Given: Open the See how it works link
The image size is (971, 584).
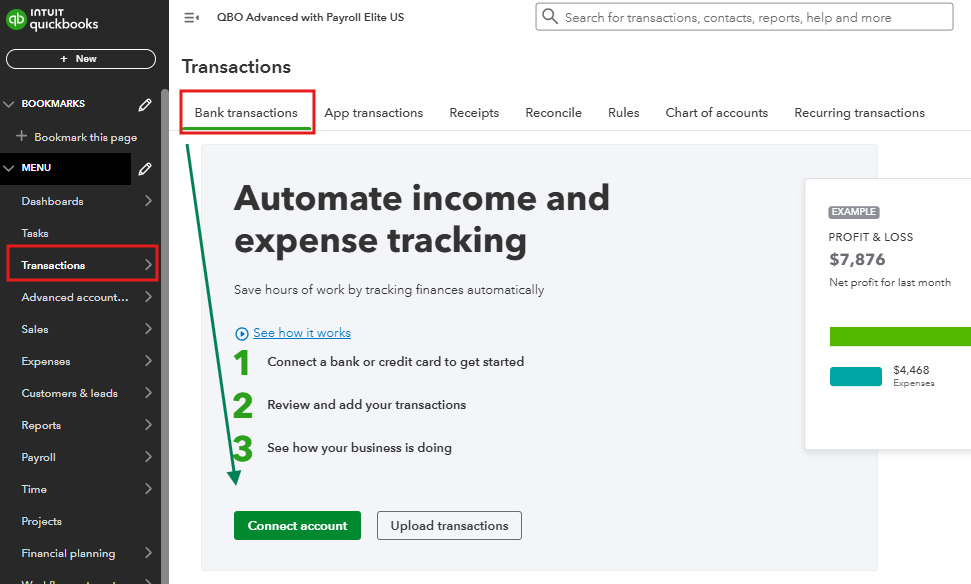Looking at the screenshot, I should click(x=302, y=333).
